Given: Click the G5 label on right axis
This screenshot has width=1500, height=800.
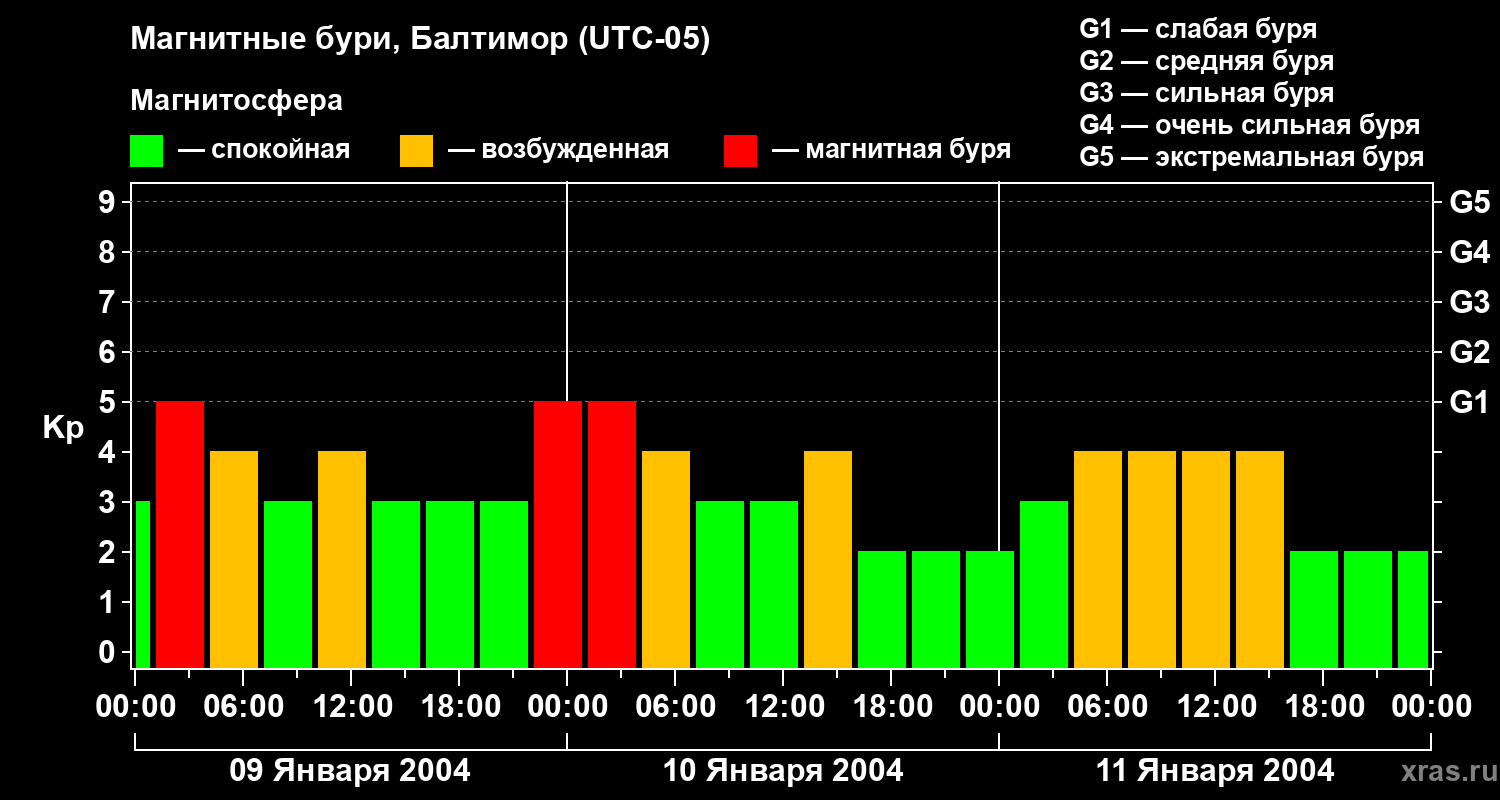Looking at the screenshot, I should click(x=1469, y=202).
